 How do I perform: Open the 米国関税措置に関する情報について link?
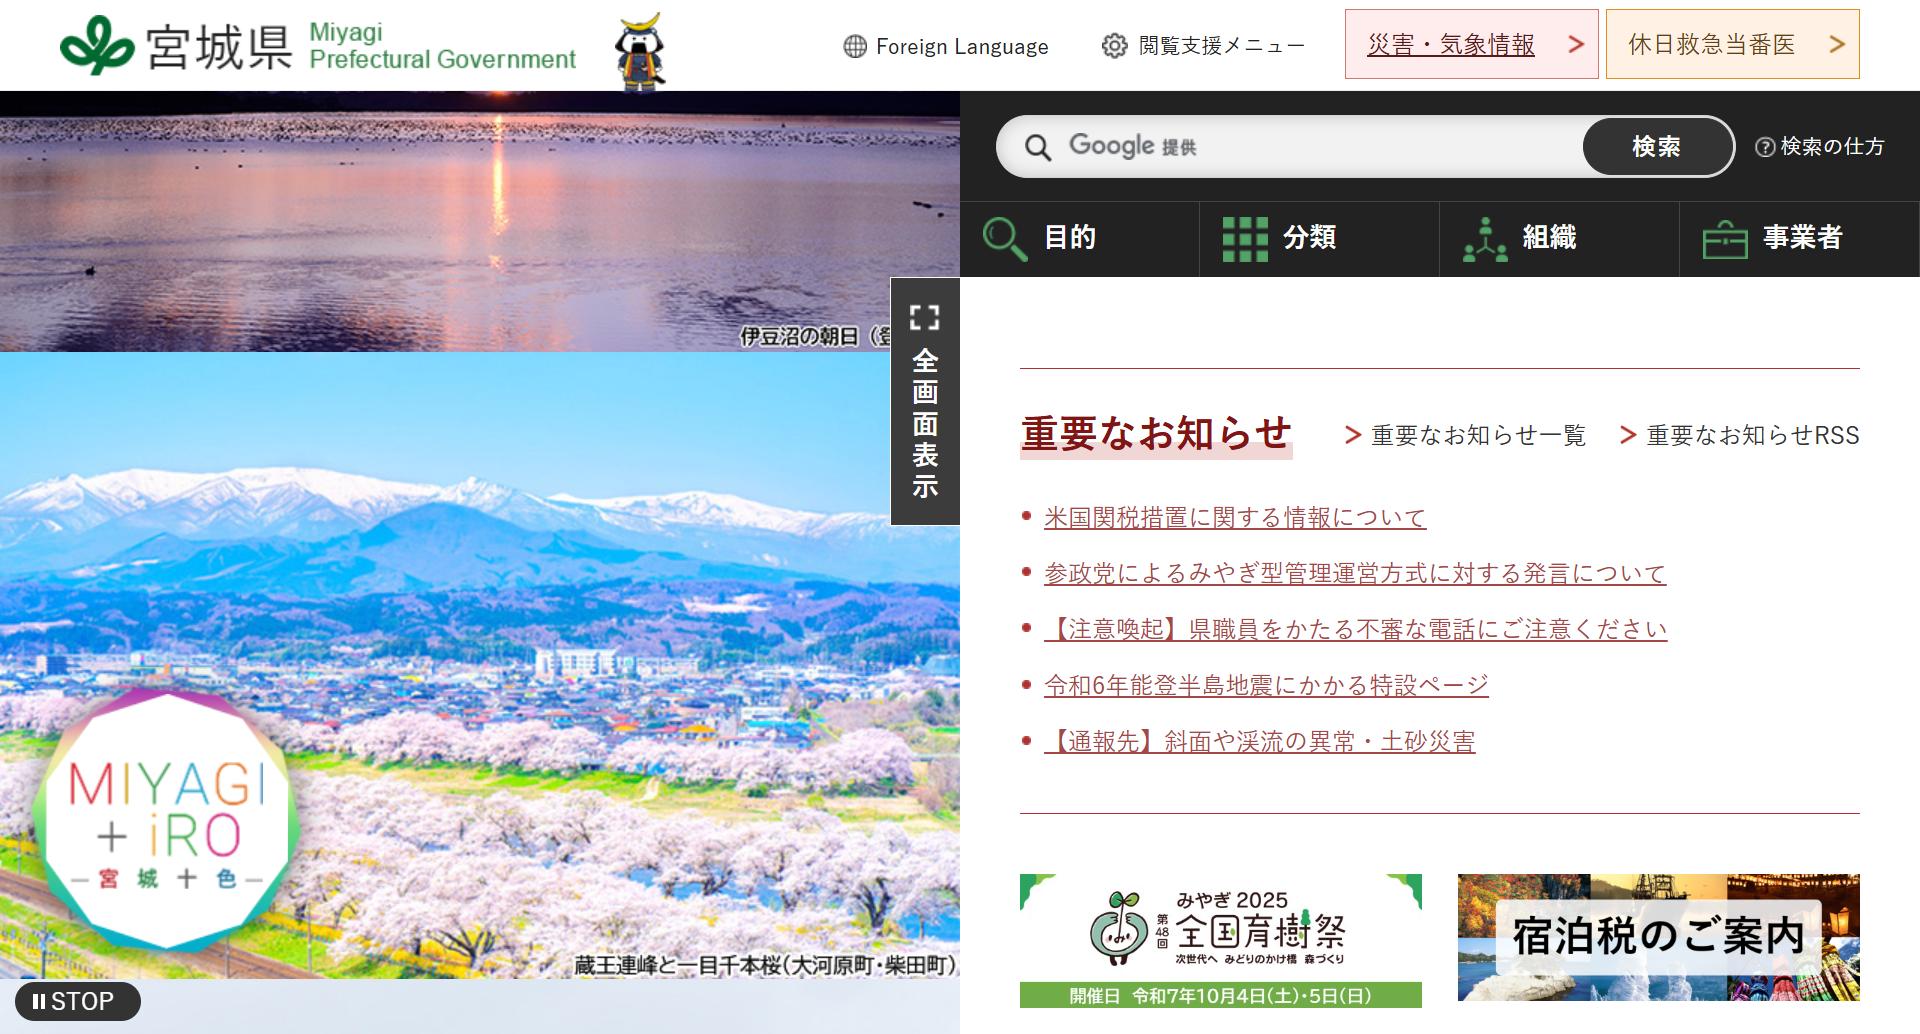(1234, 518)
